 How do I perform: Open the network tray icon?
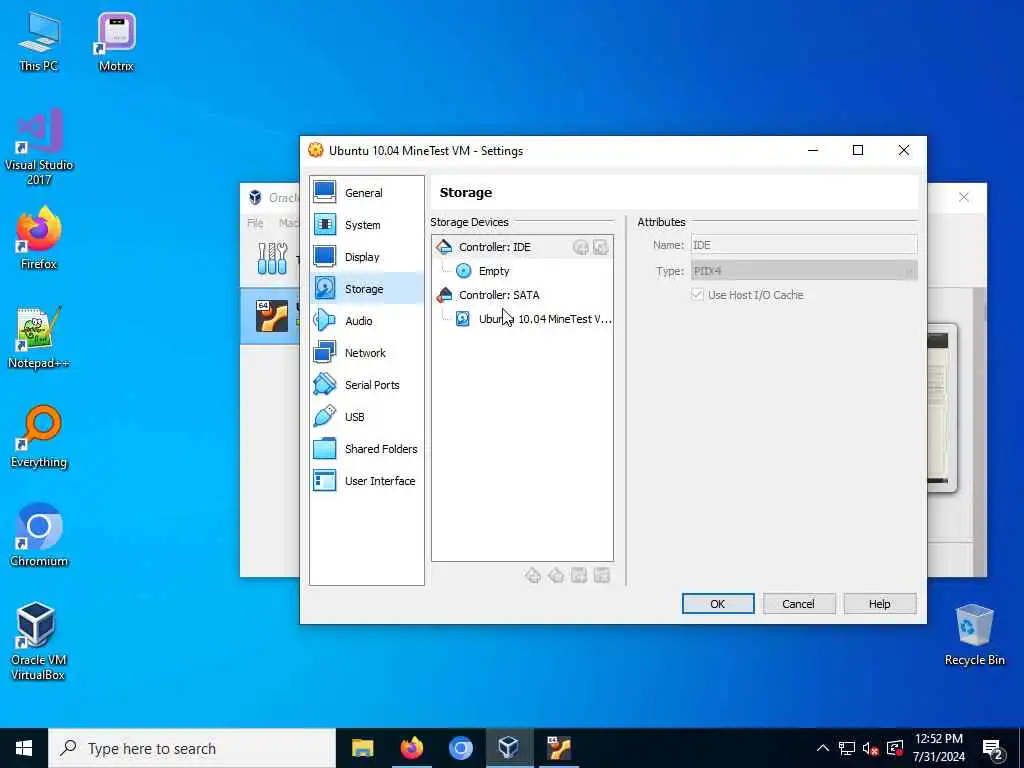tap(847, 748)
